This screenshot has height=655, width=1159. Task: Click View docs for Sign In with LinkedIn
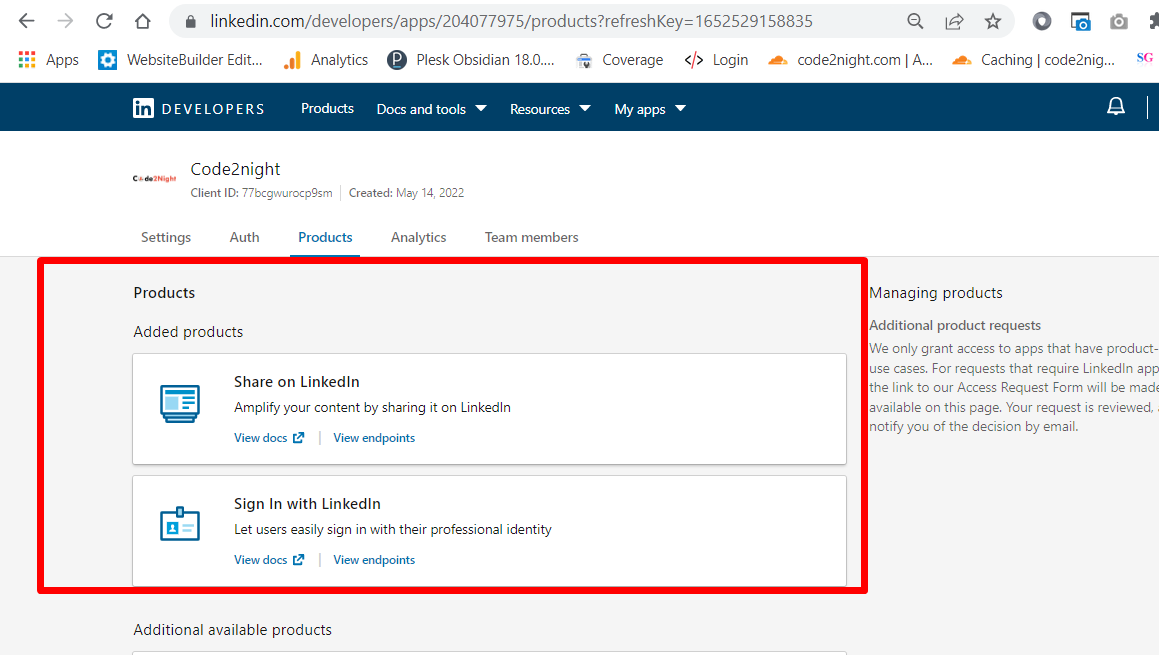[269, 560]
